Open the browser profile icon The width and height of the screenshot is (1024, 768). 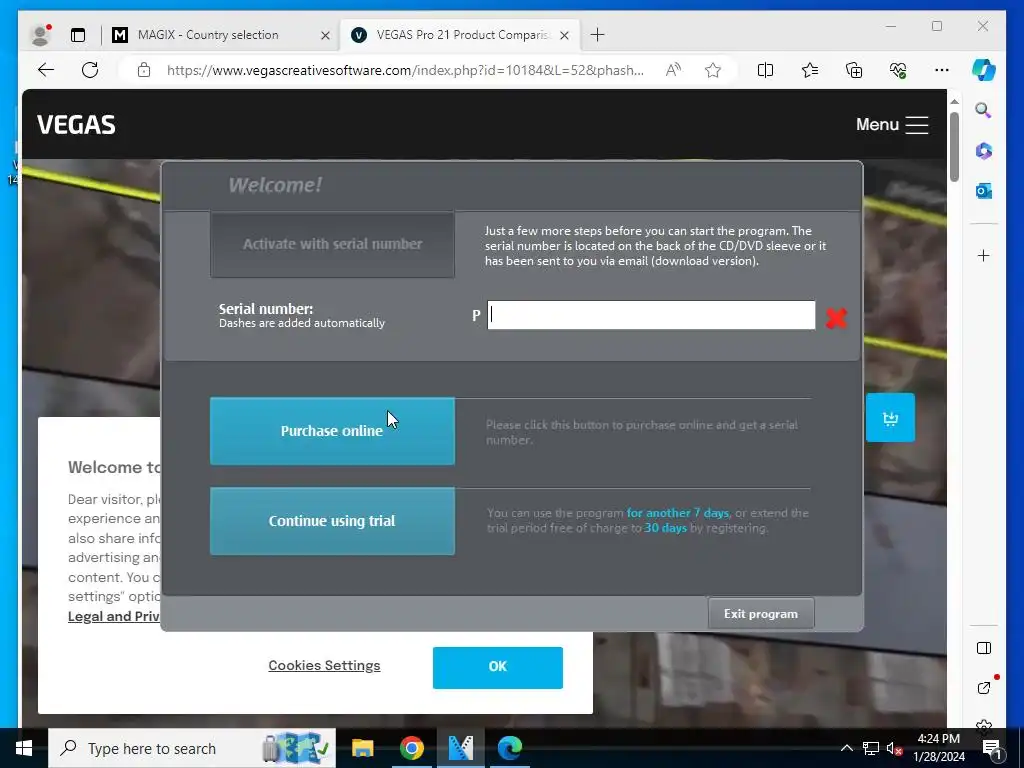click(x=41, y=35)
